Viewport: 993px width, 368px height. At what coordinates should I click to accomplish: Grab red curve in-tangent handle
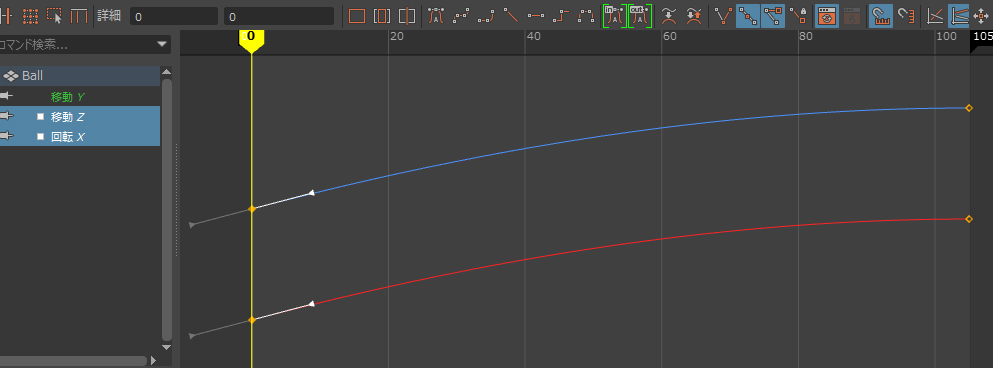coord(191,336)
